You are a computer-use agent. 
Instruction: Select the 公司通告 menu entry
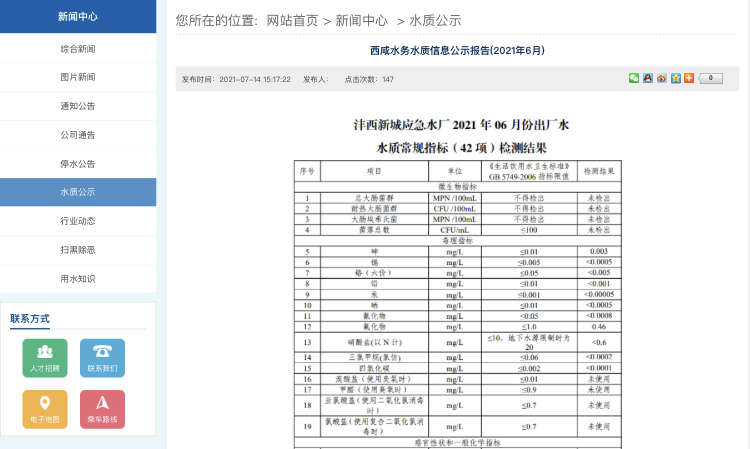click(x=78, y=135)
